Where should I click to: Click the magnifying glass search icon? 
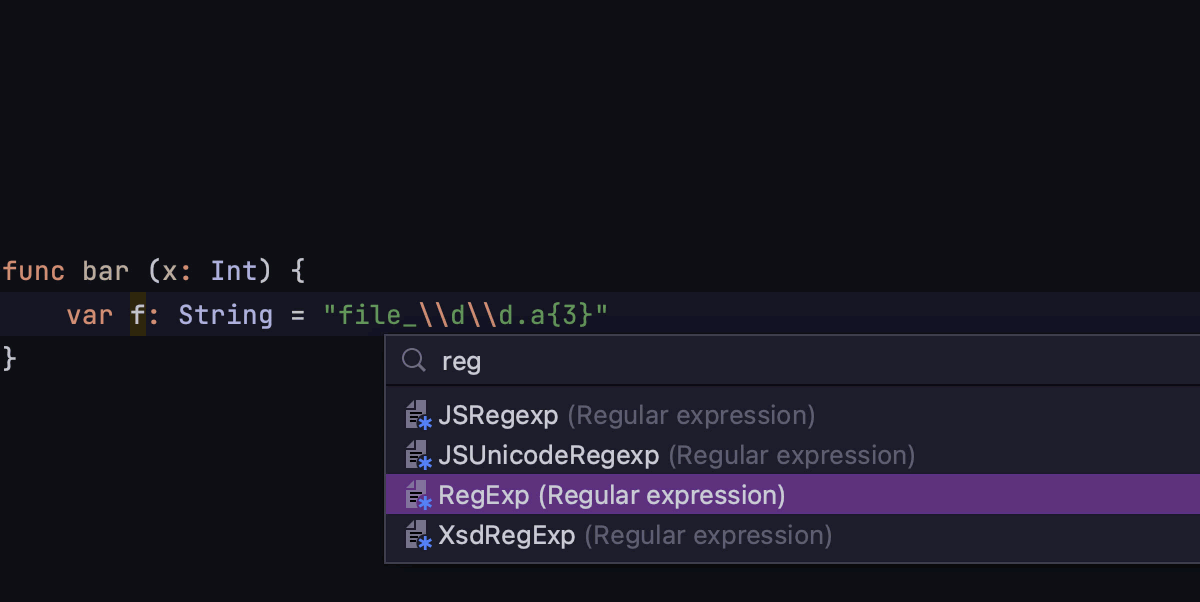(x=414, y=361)
